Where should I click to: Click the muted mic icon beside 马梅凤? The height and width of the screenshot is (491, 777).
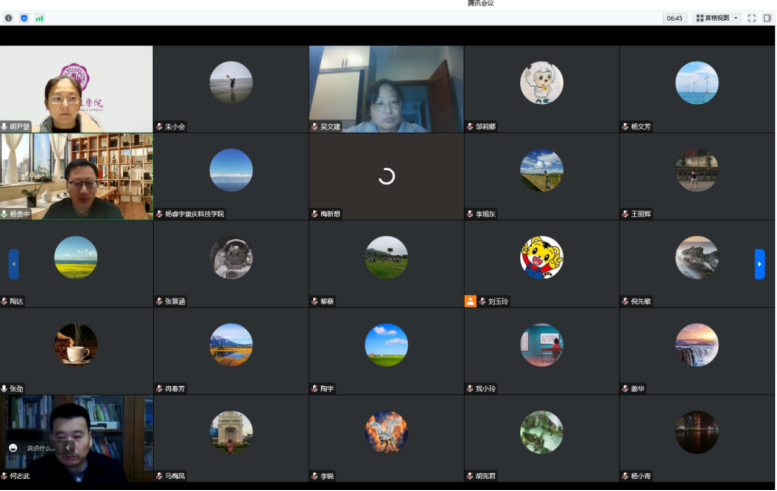159,476
